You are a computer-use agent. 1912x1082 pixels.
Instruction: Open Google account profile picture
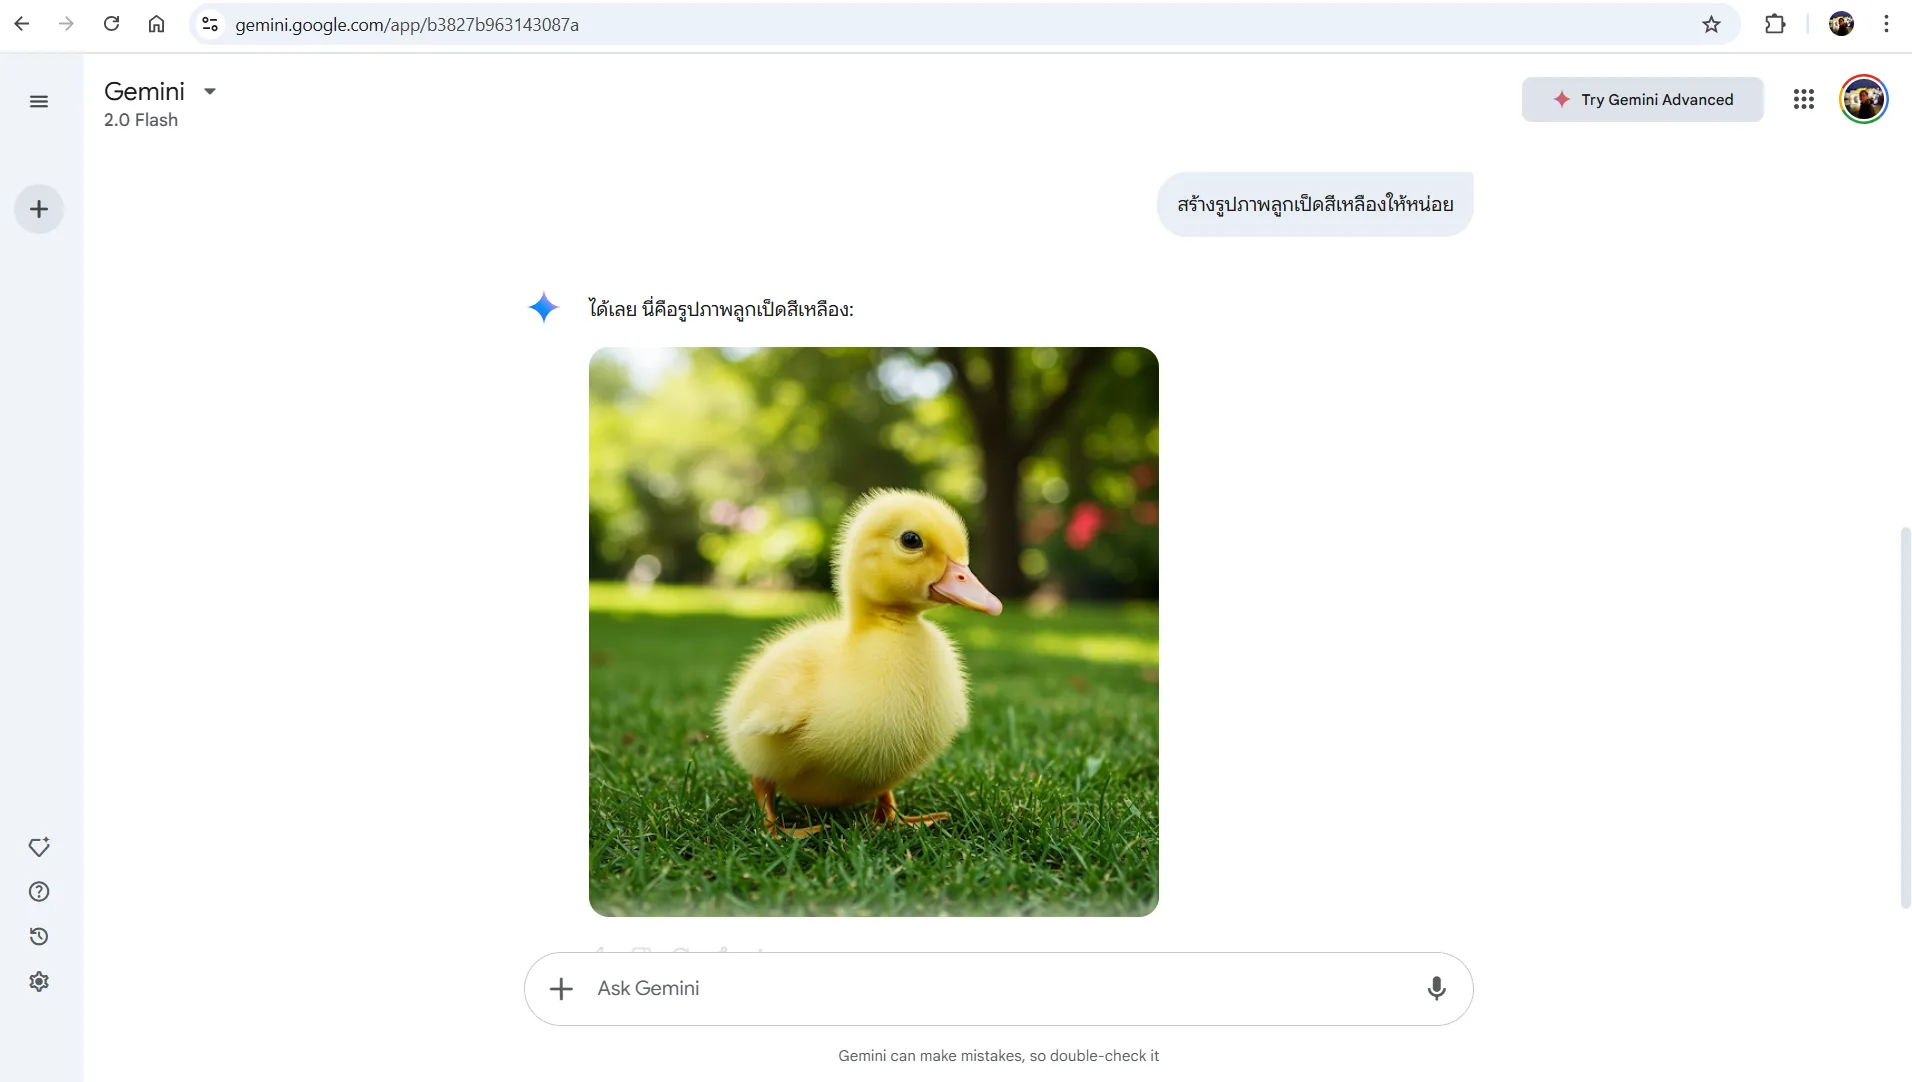[1863, 99]
